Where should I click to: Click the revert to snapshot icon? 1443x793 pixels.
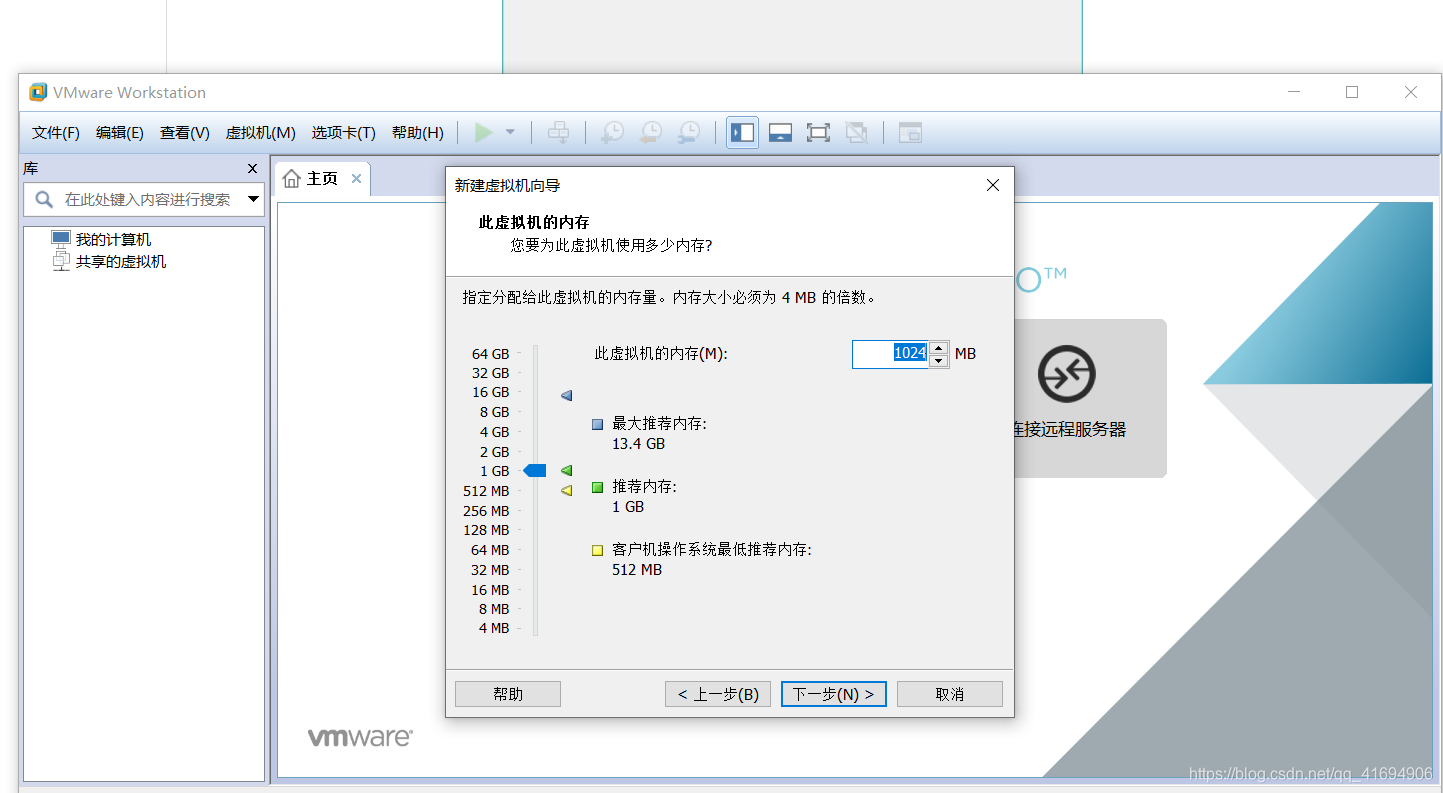tap(650, 132)
